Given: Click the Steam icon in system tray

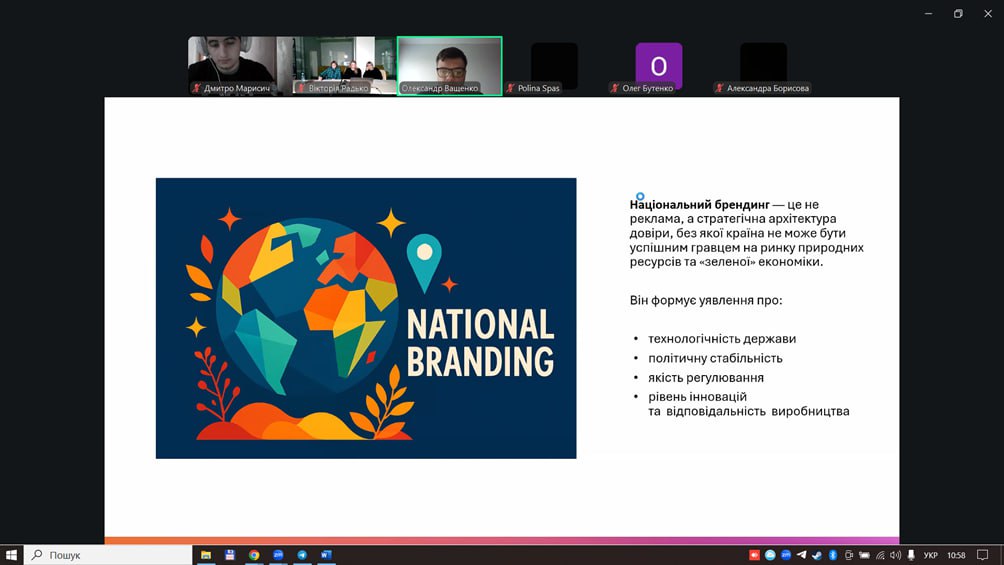Looking at the screenshot, I should (x=817, y=555).
